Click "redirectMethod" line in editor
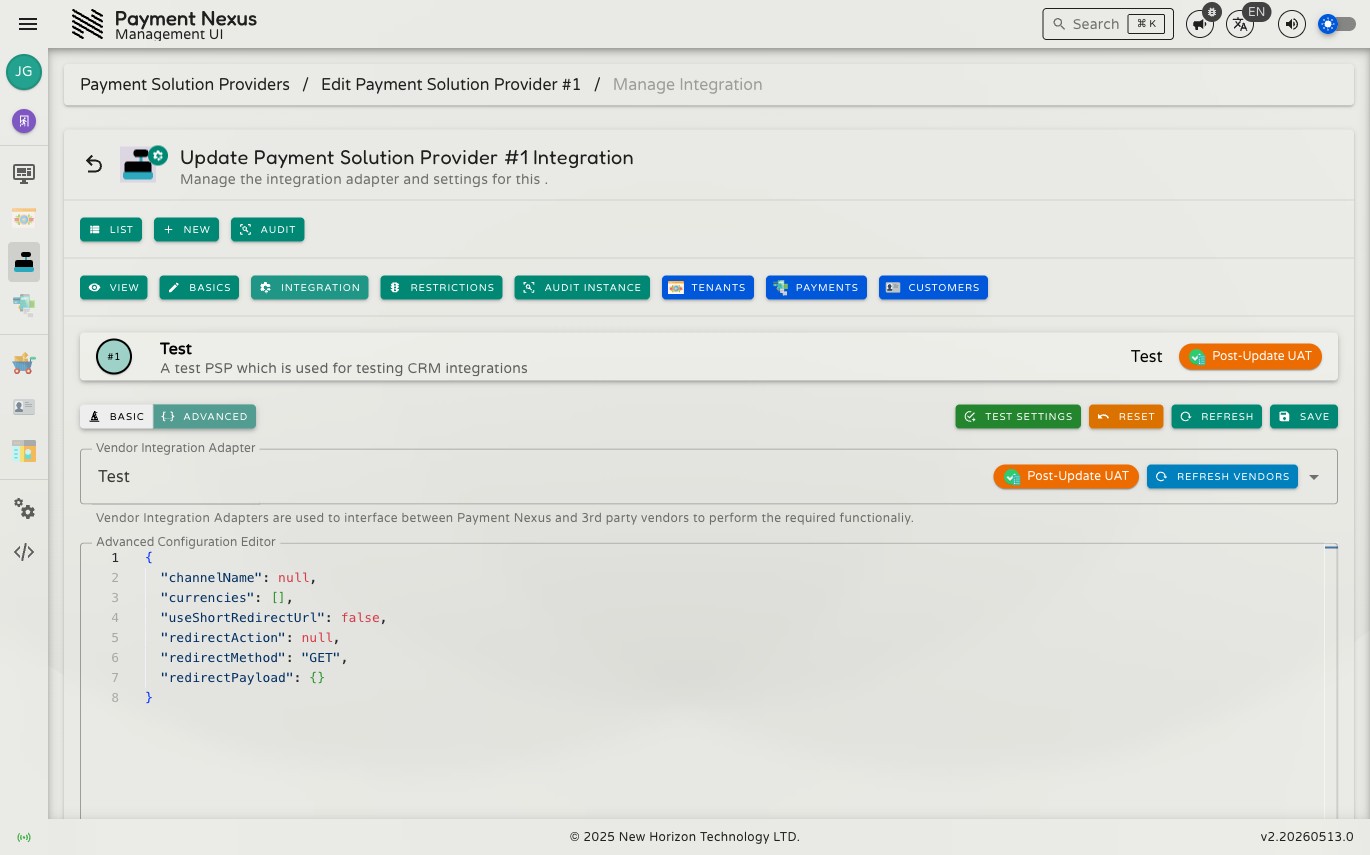Viewport: 1370px width, 855px height. pyautogui.click(x=254, y=658)
